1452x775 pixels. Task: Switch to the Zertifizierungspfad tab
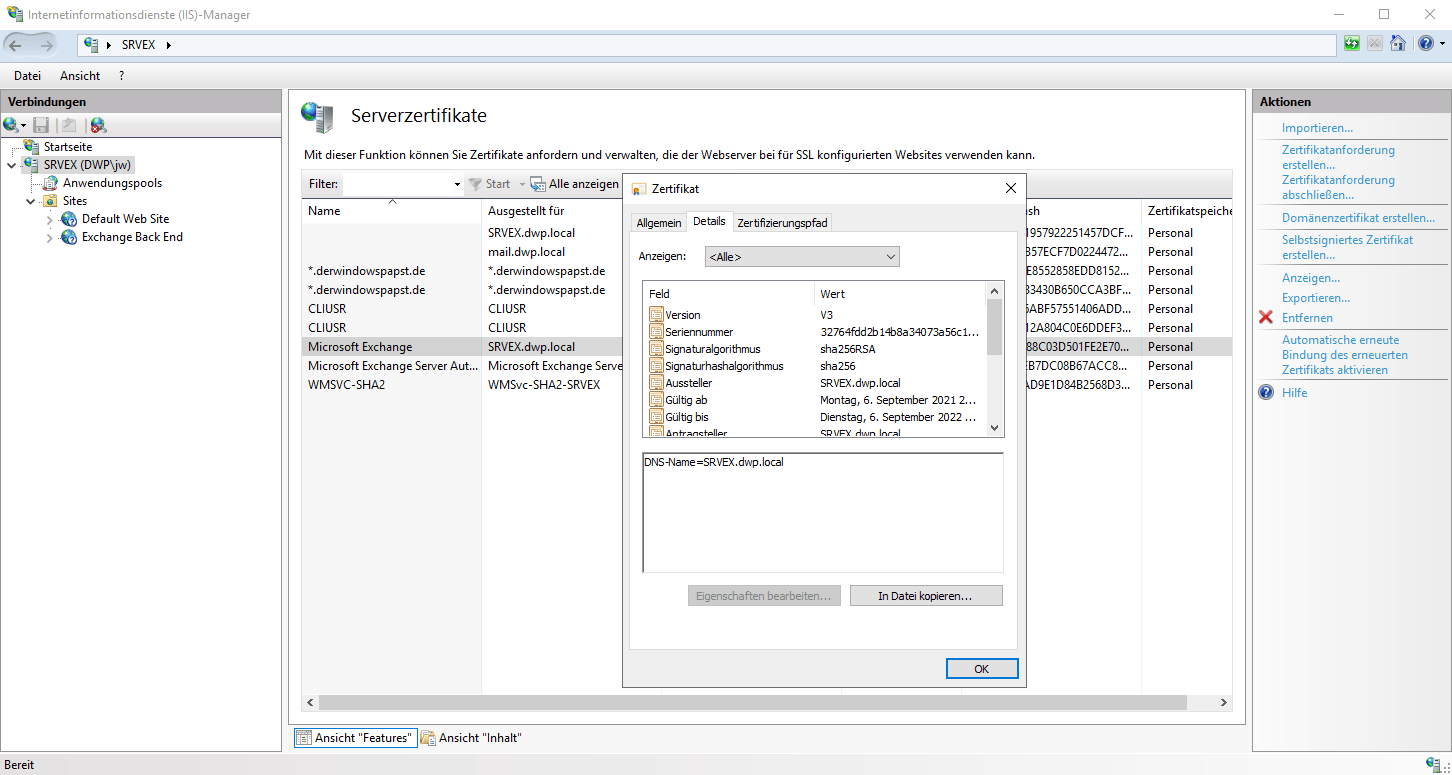click(782, 223)
